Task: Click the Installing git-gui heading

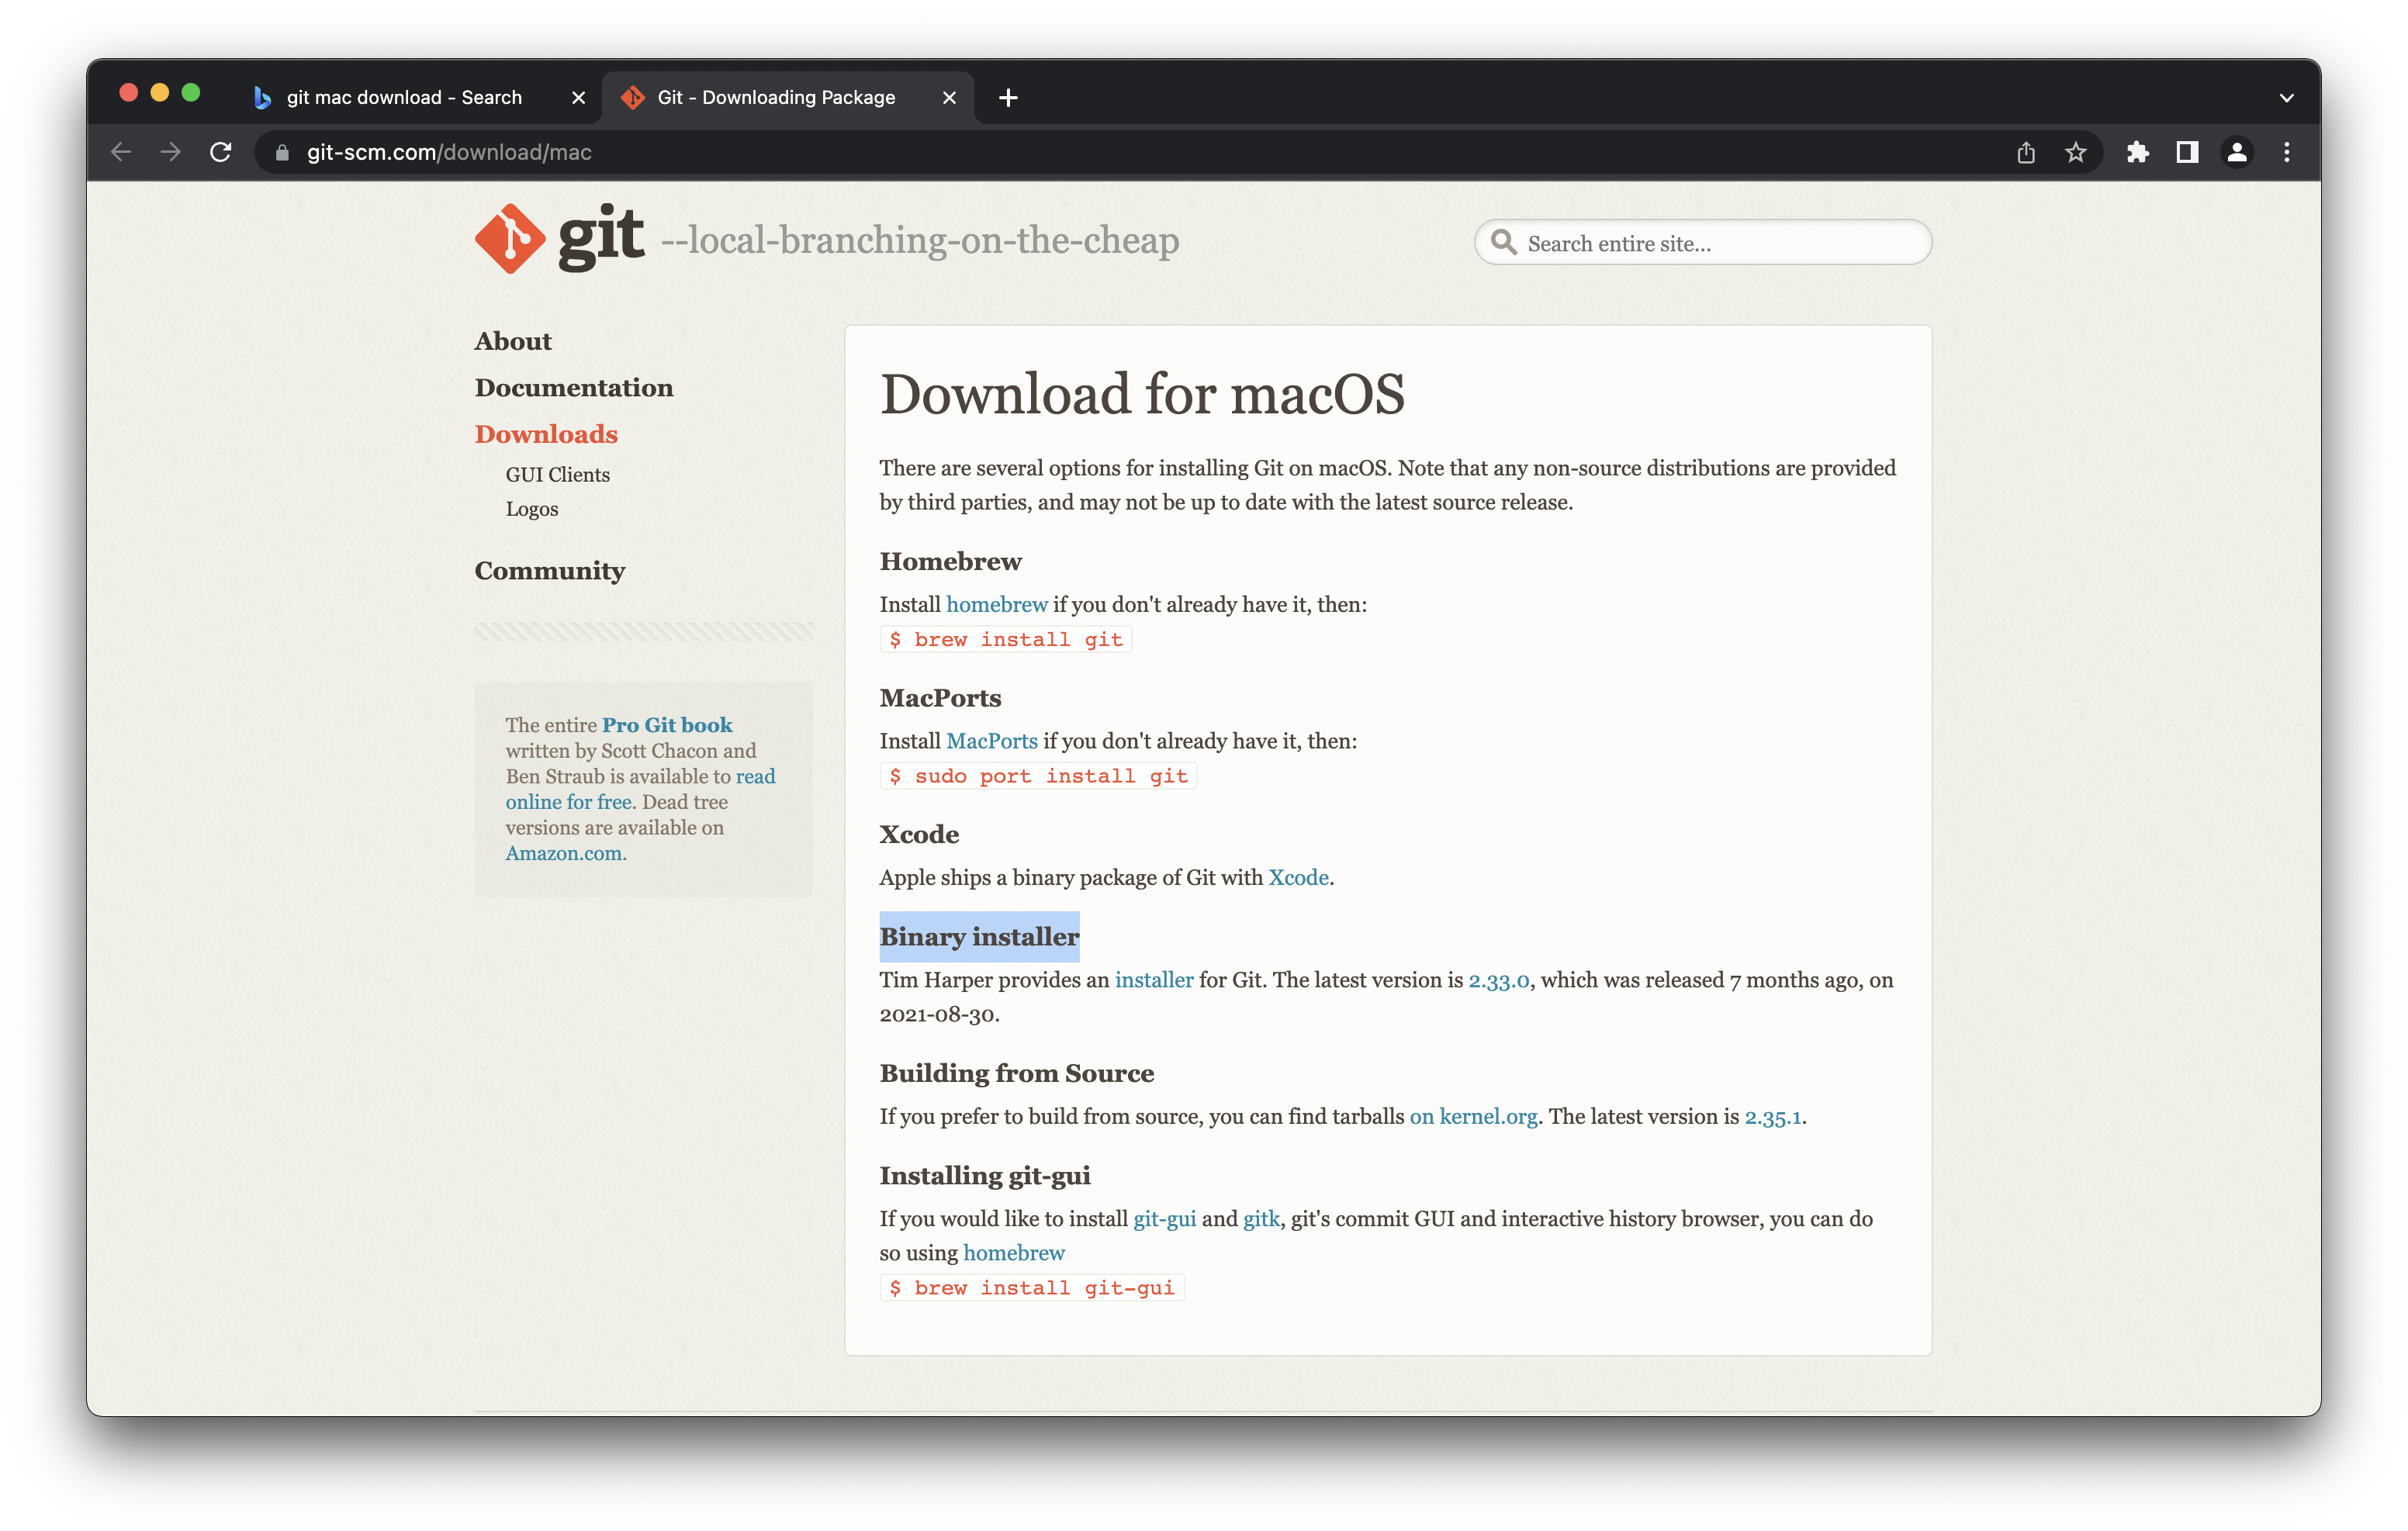Action: (984, 1176)
